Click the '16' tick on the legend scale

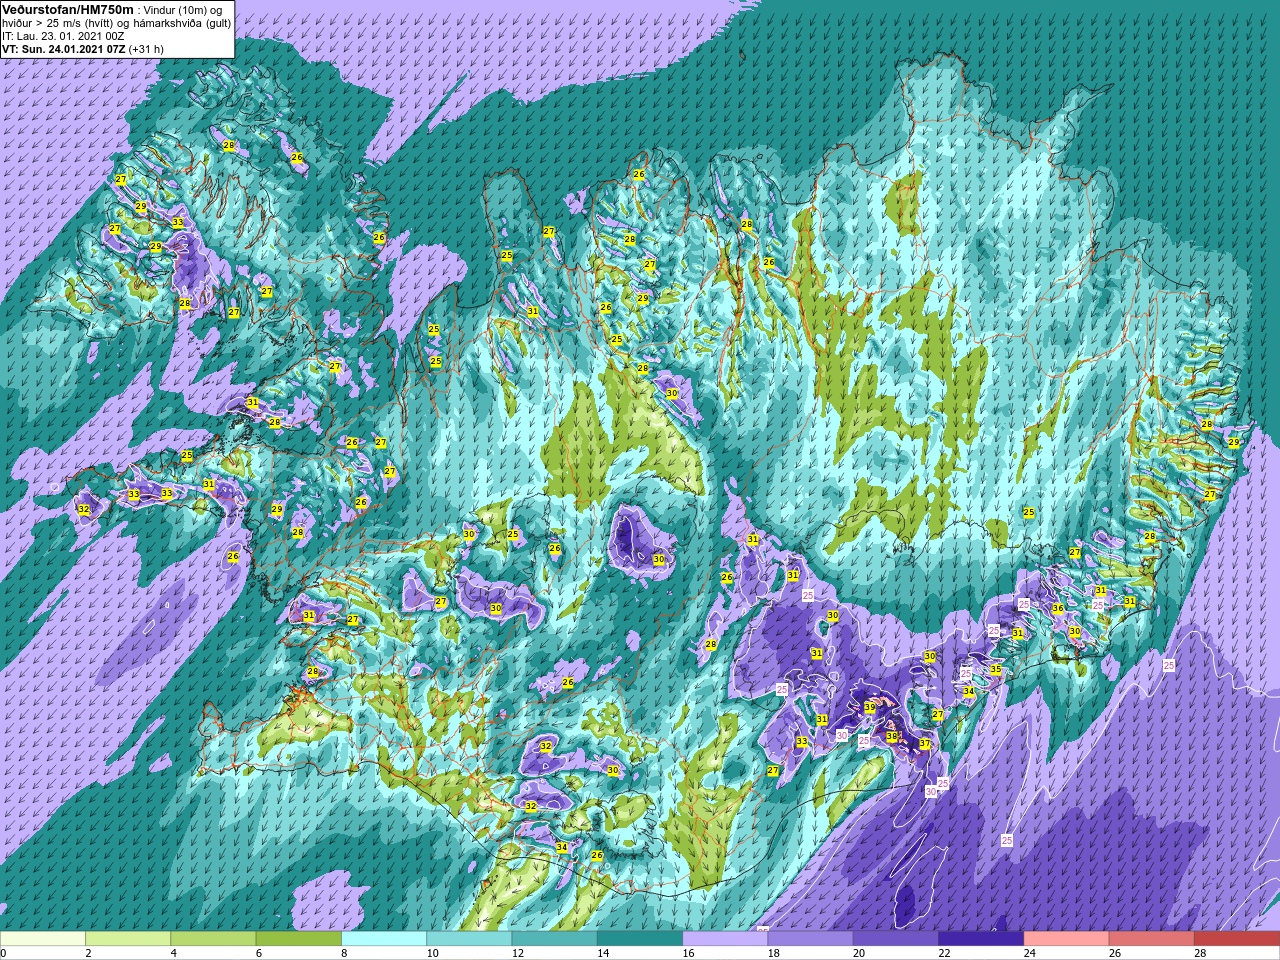[x=689, y=953]
